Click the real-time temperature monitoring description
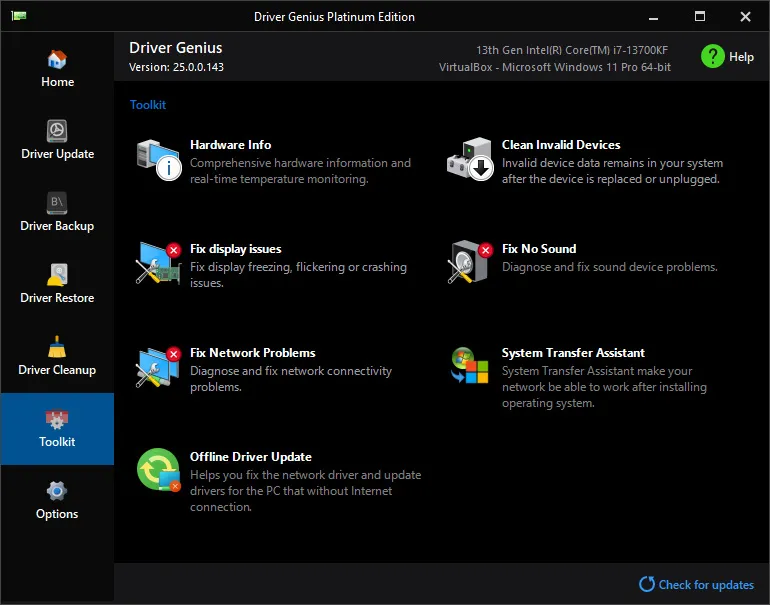Screen dimensions: 770x605 (300, 171)
